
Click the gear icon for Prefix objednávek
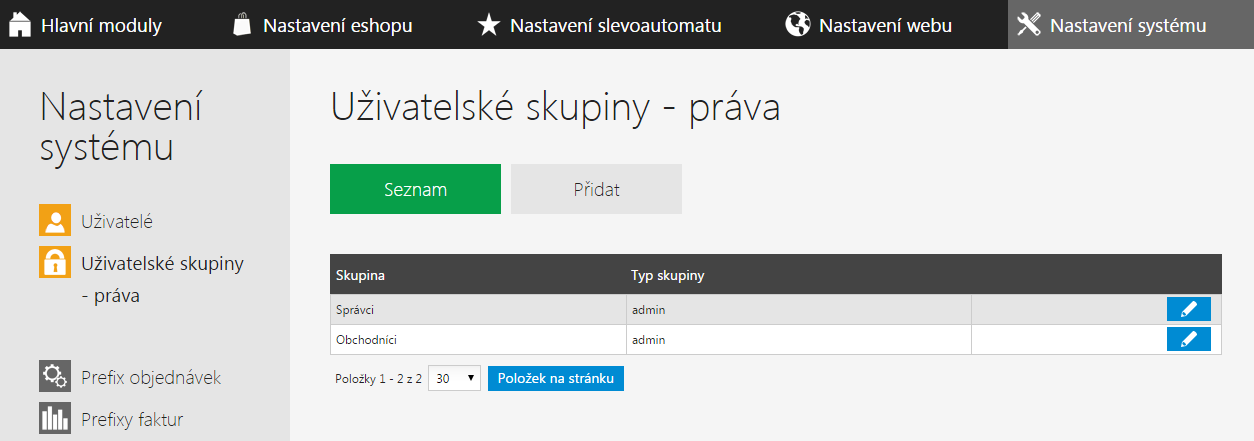[x=54, y=376]
